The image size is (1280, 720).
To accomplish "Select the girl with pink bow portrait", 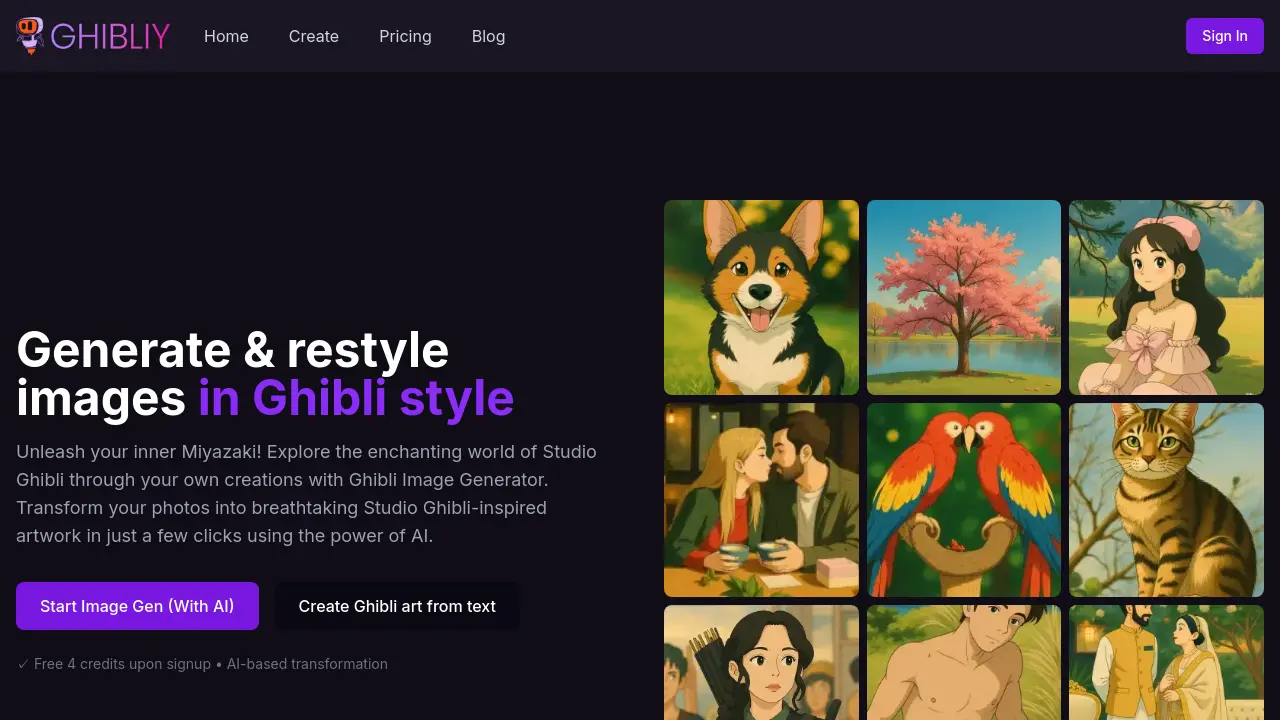I will (1166, 297).
